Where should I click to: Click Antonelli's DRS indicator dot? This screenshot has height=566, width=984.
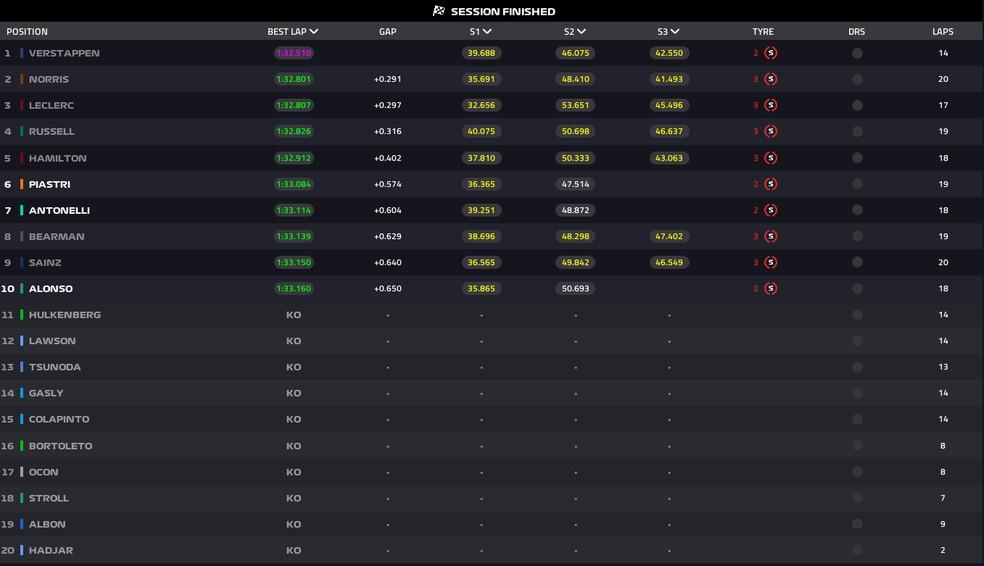pos(857,210)
